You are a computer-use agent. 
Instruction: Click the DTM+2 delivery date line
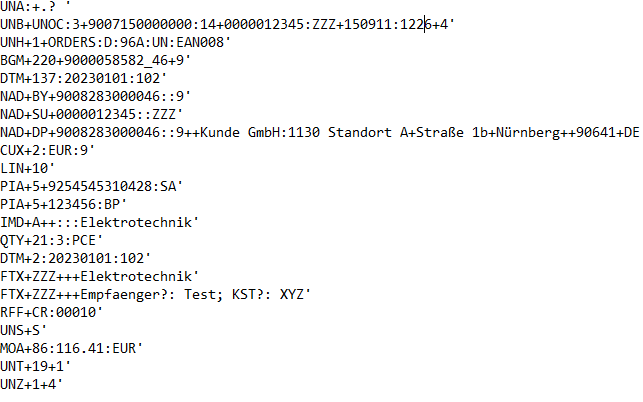[x=75, y=258]
